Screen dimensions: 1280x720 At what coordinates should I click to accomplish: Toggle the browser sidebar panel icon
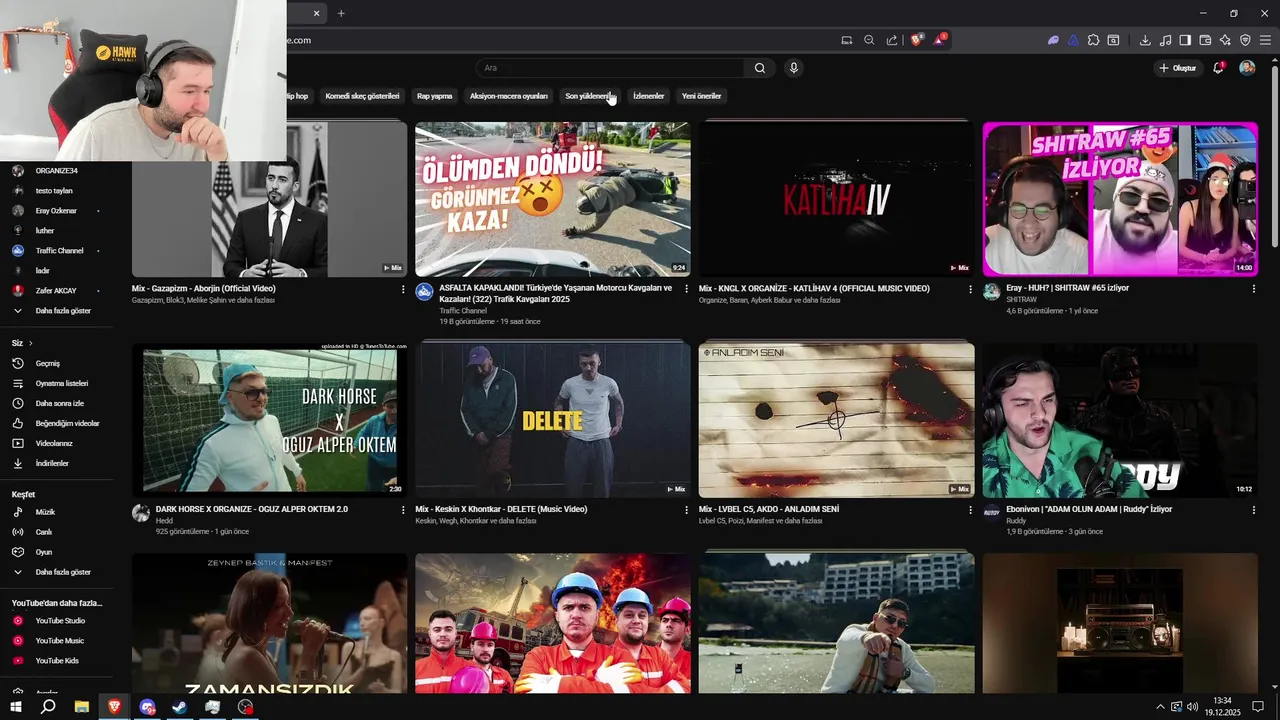click(1185, 40)
